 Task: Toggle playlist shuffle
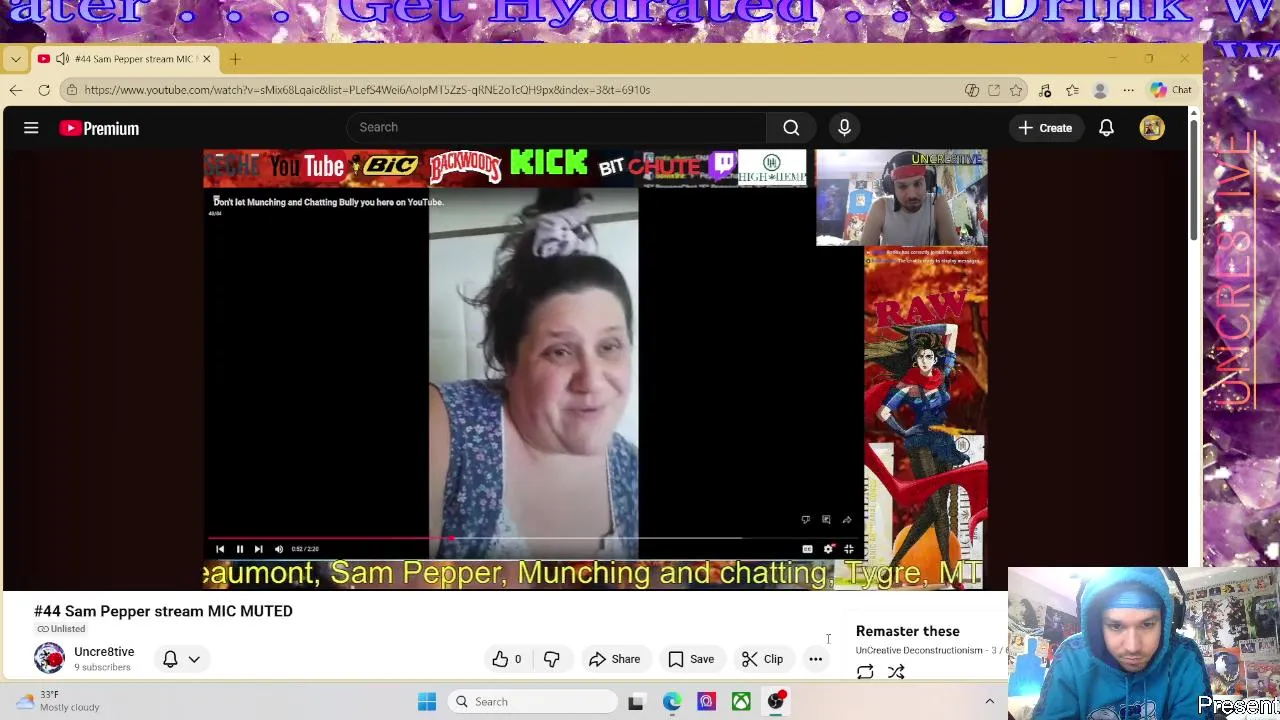pyautogui.click(x=896, y=672)
